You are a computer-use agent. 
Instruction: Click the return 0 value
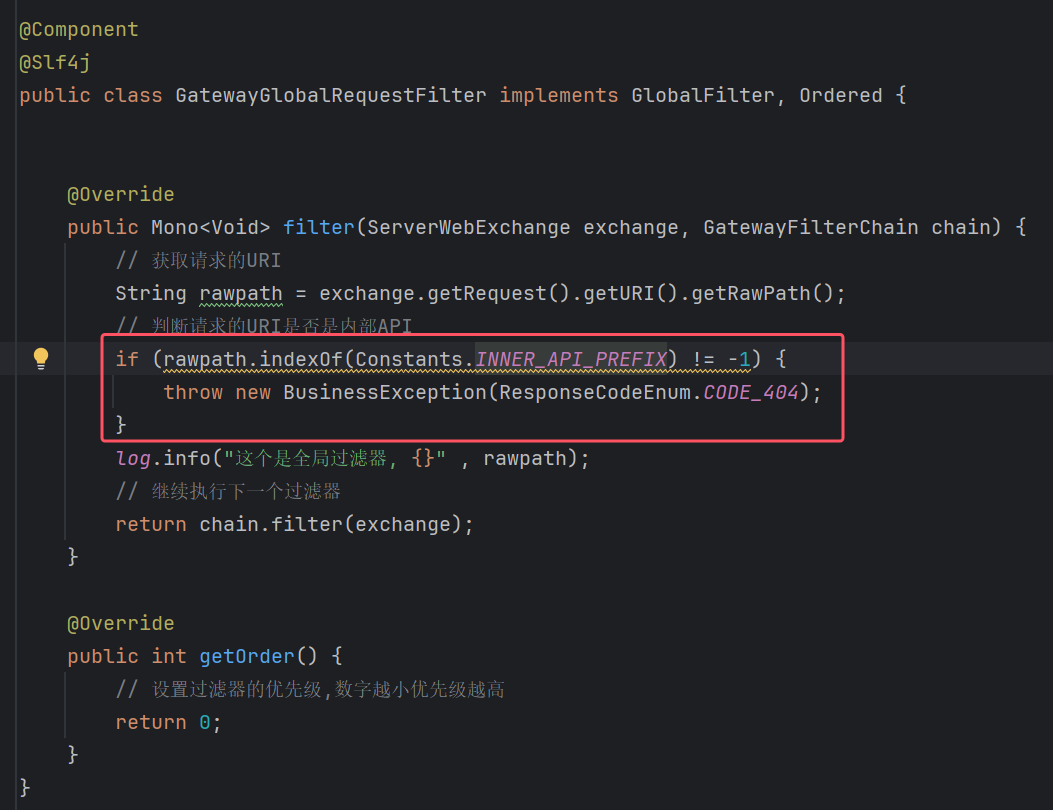205,723
